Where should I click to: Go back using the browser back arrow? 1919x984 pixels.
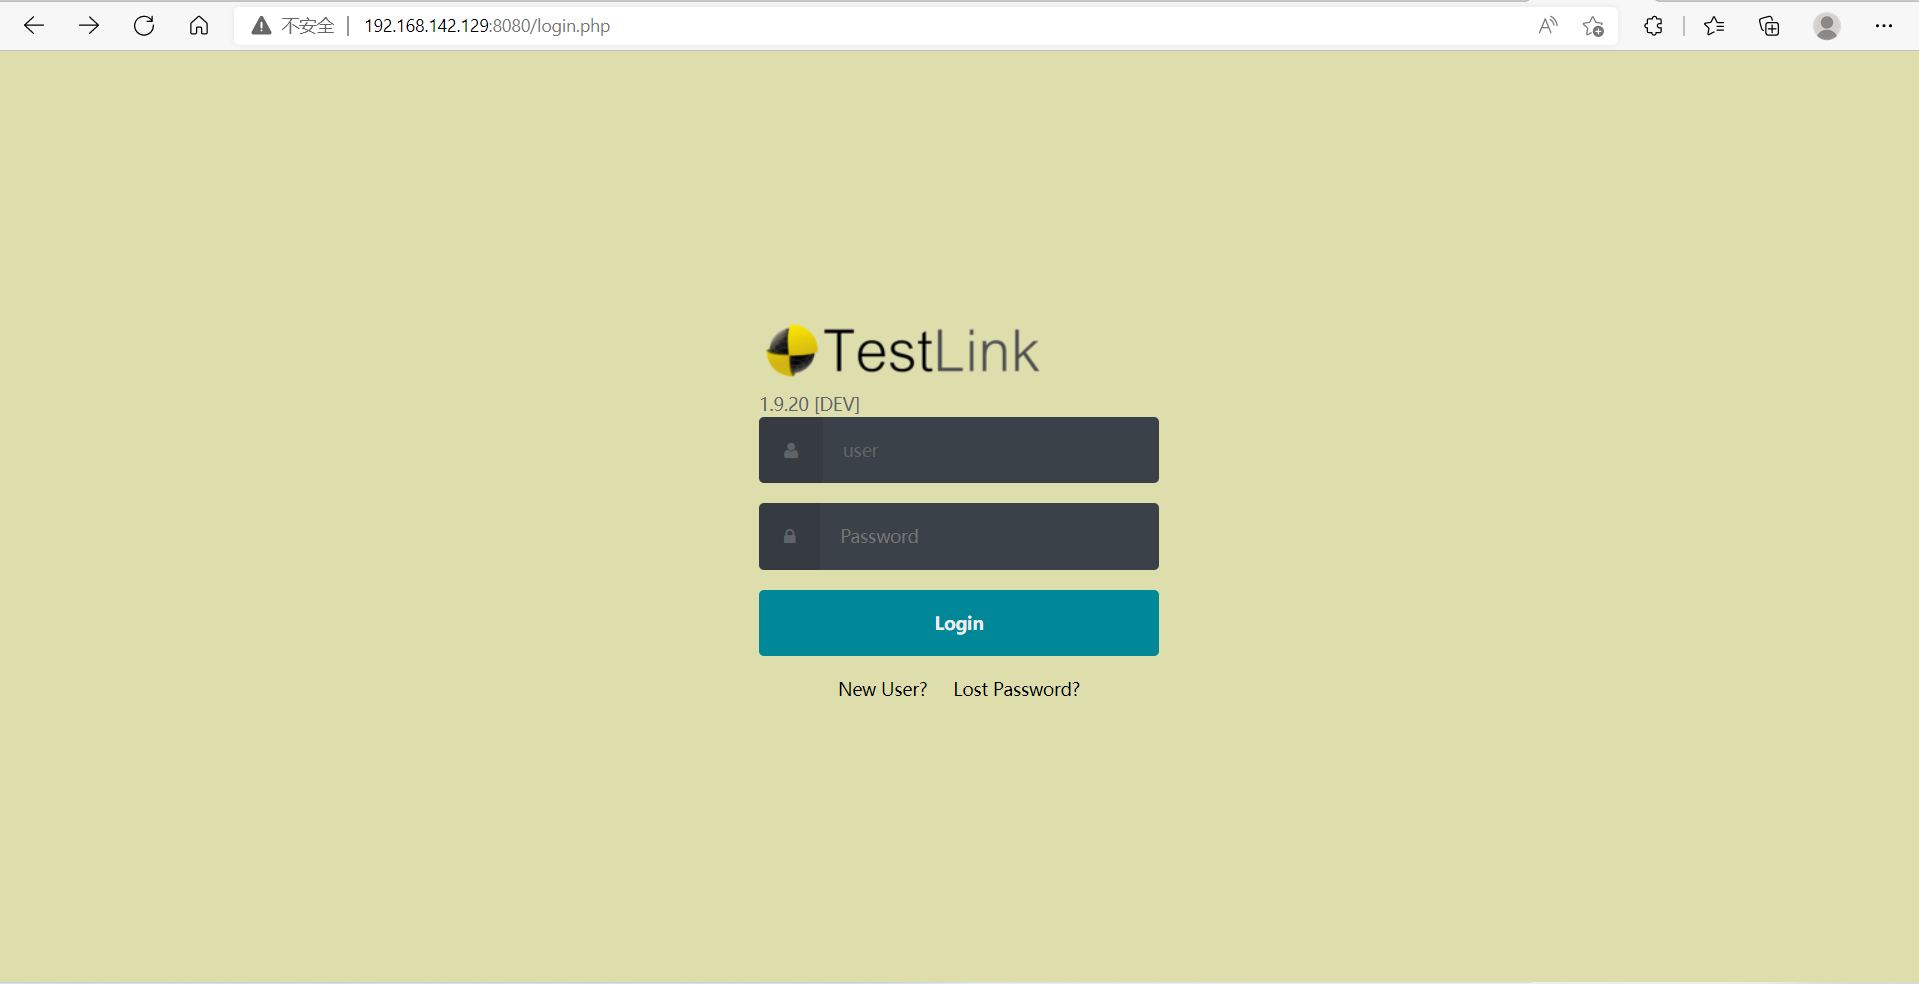click(34, 26)
